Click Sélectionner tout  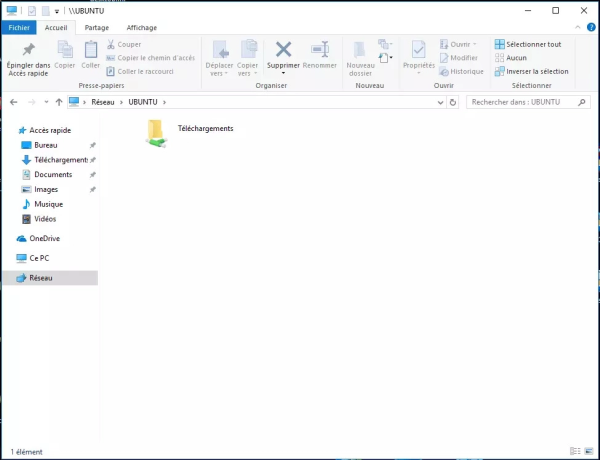(532, 44)
